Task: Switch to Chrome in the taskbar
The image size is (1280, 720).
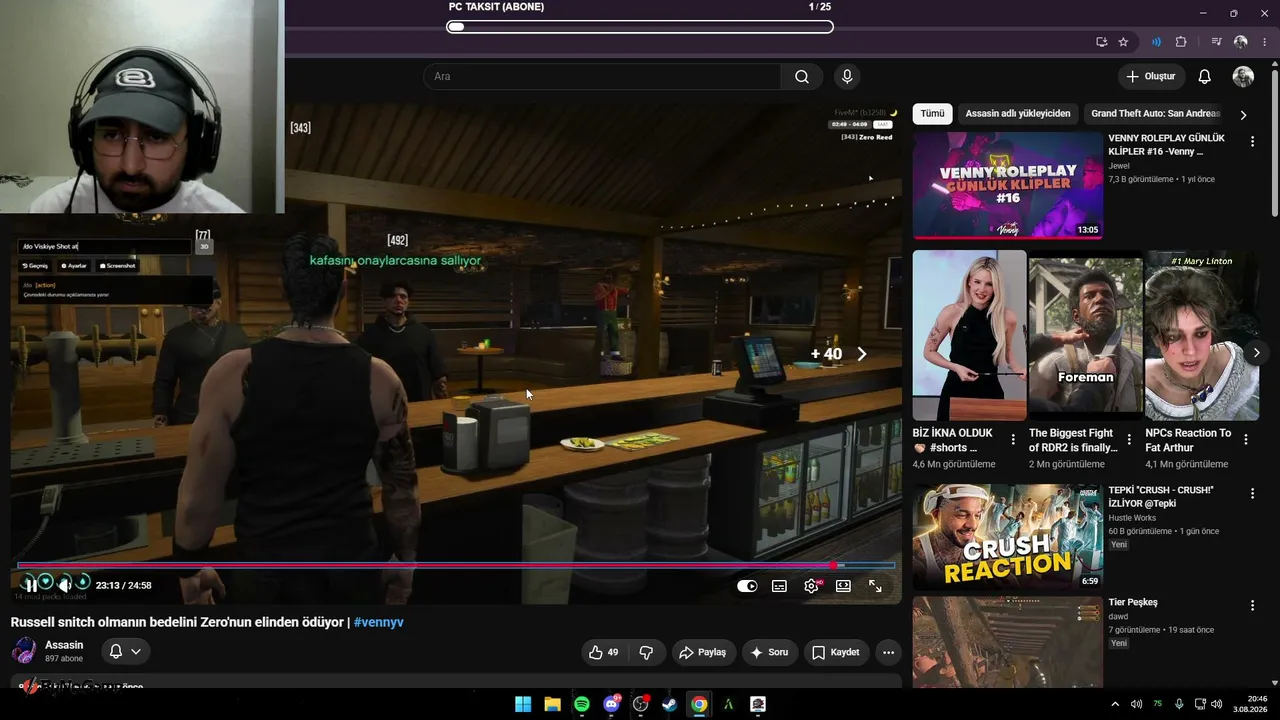Action: (x=699, y=704)
